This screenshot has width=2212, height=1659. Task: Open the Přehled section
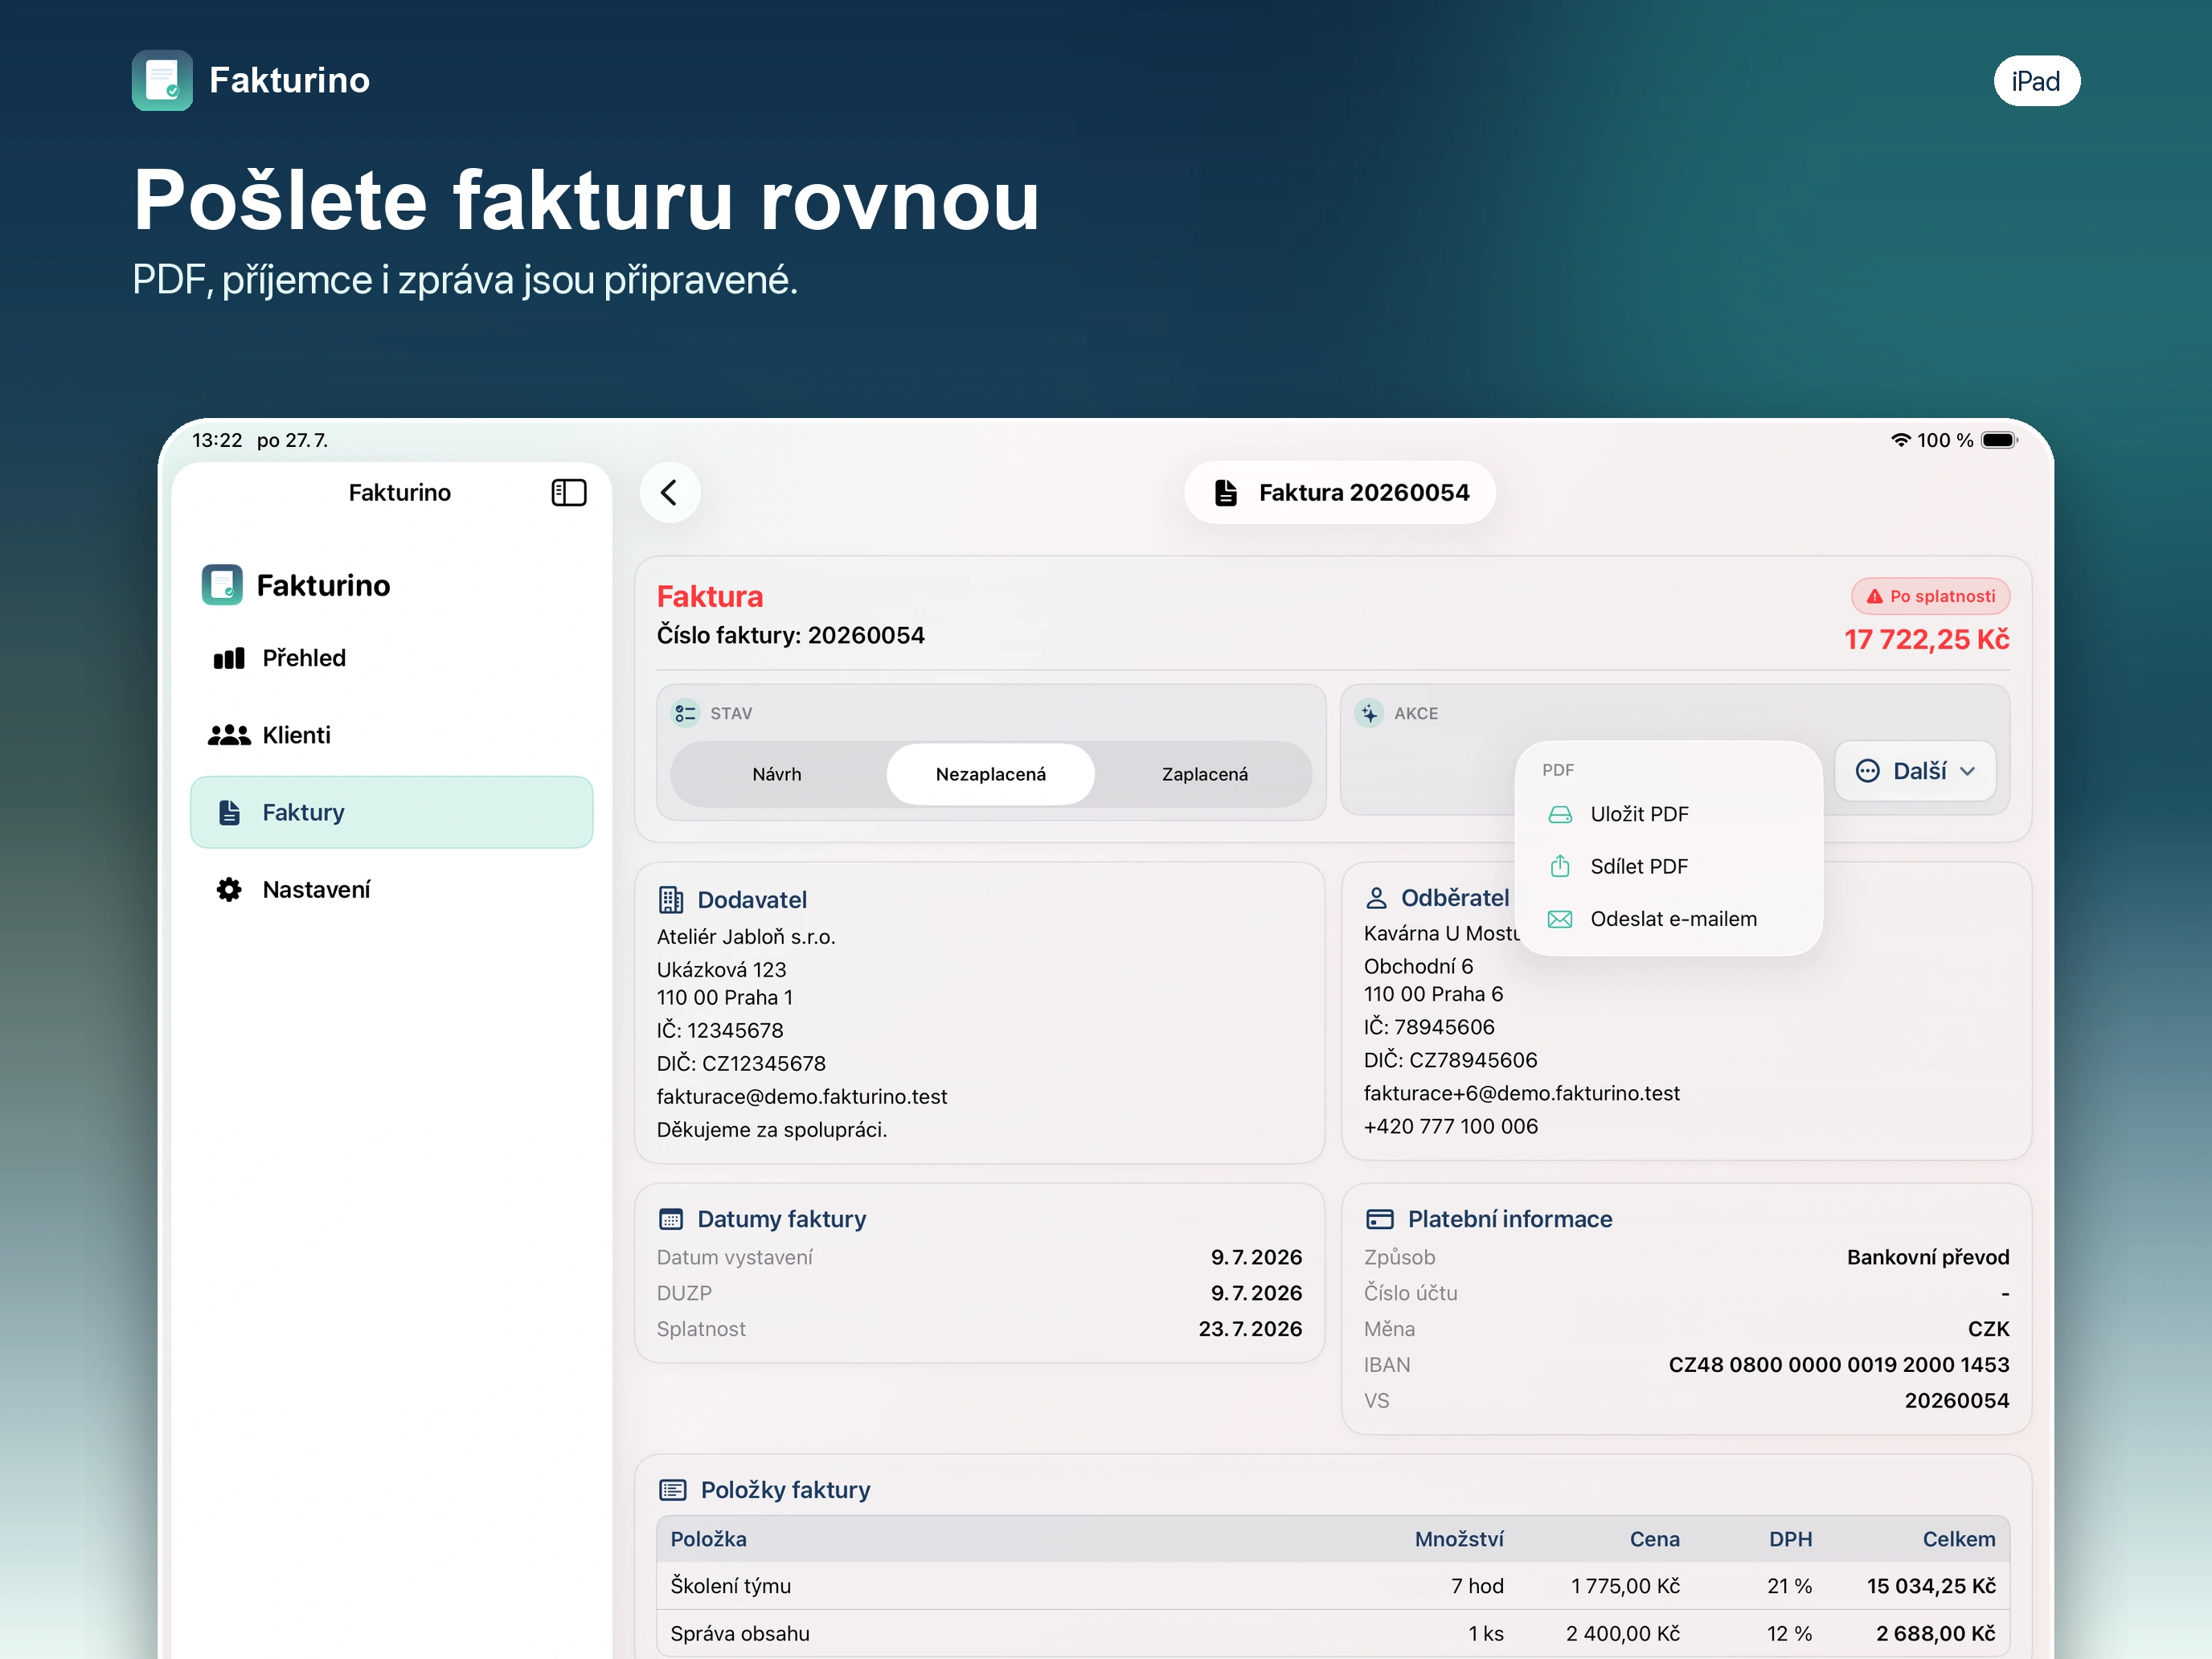point(391,658)
